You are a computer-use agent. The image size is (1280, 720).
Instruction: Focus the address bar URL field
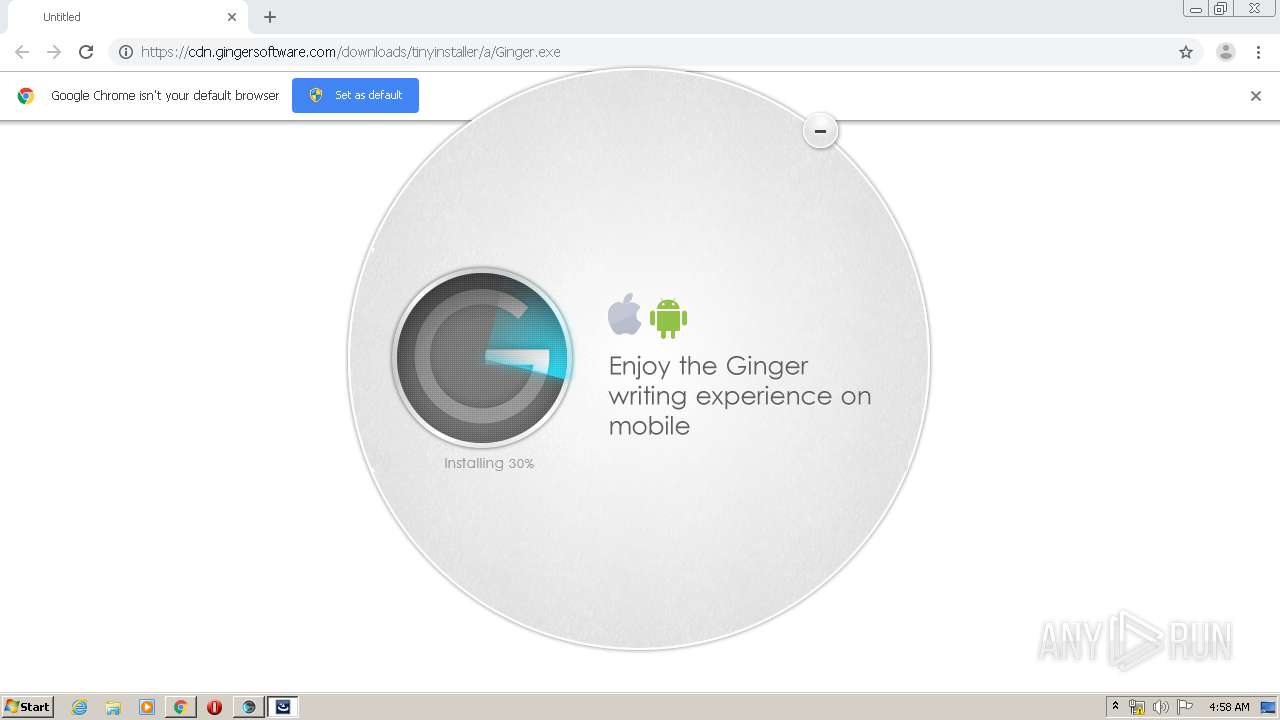pos(655,52)
